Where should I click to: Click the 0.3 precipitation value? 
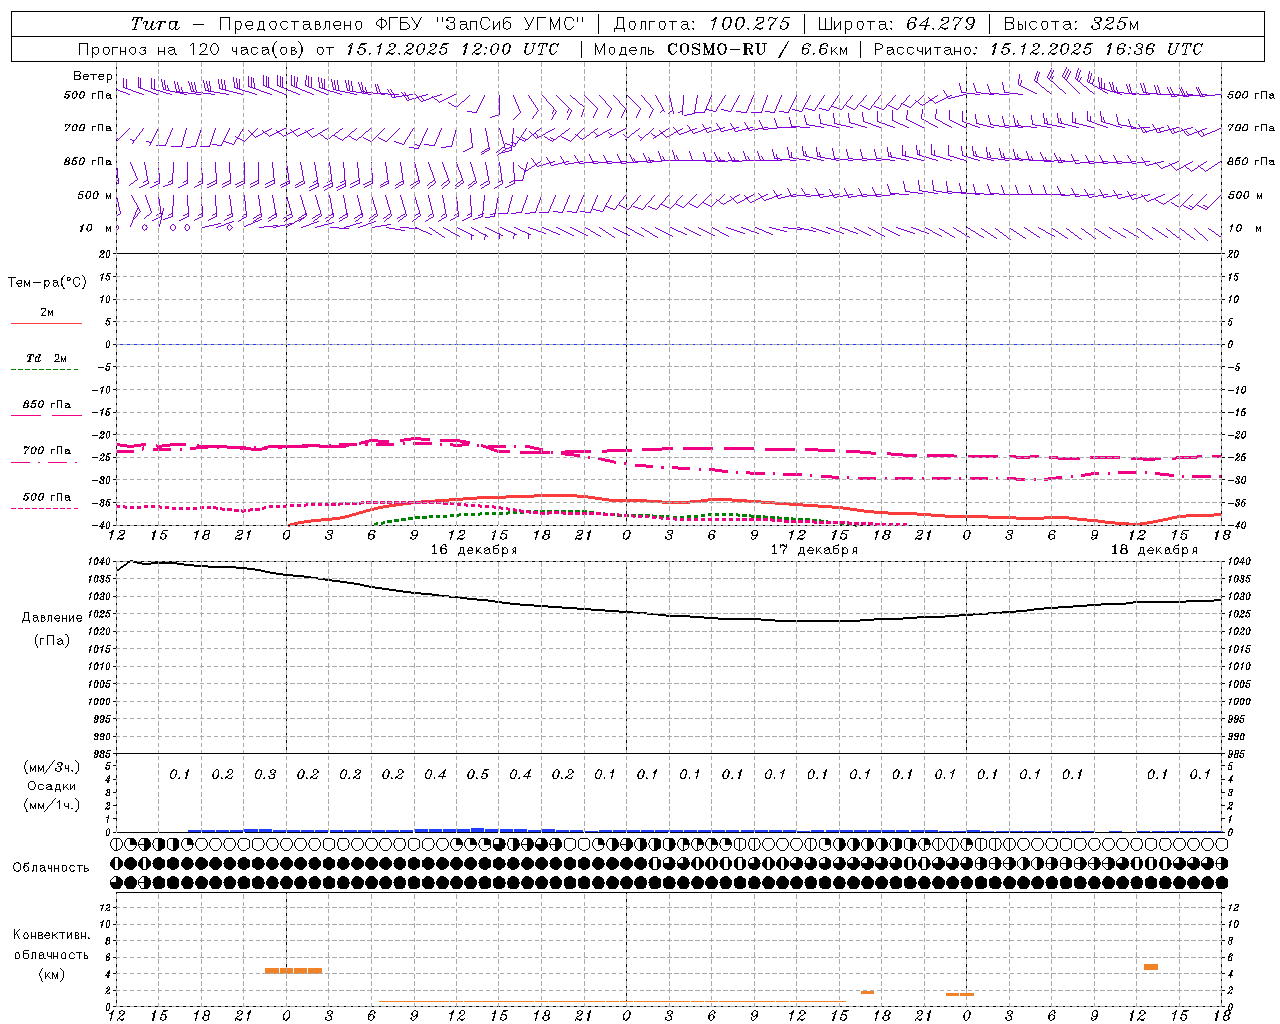click(x=265, y=775)
